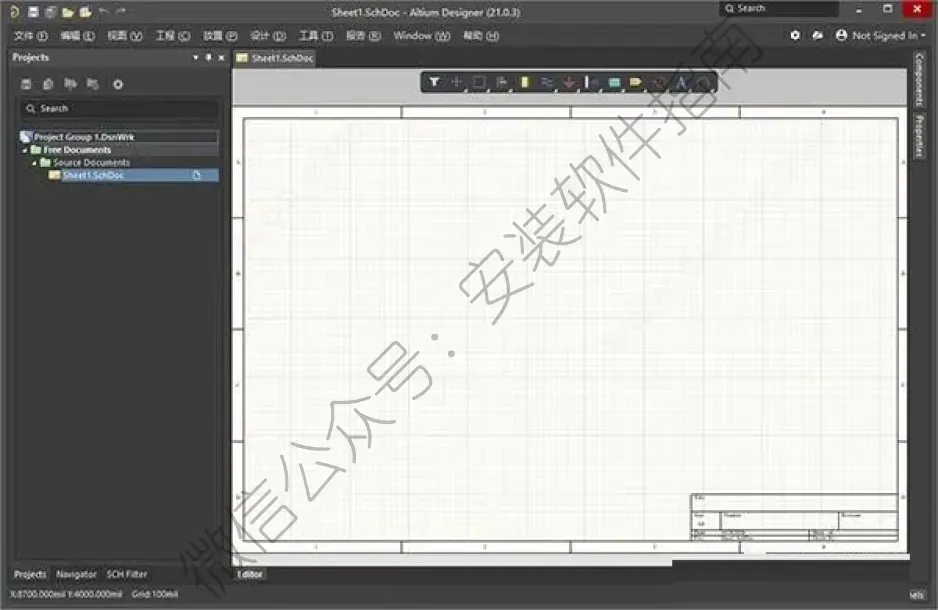Open the 视图 (V) menu

point(124,36)
